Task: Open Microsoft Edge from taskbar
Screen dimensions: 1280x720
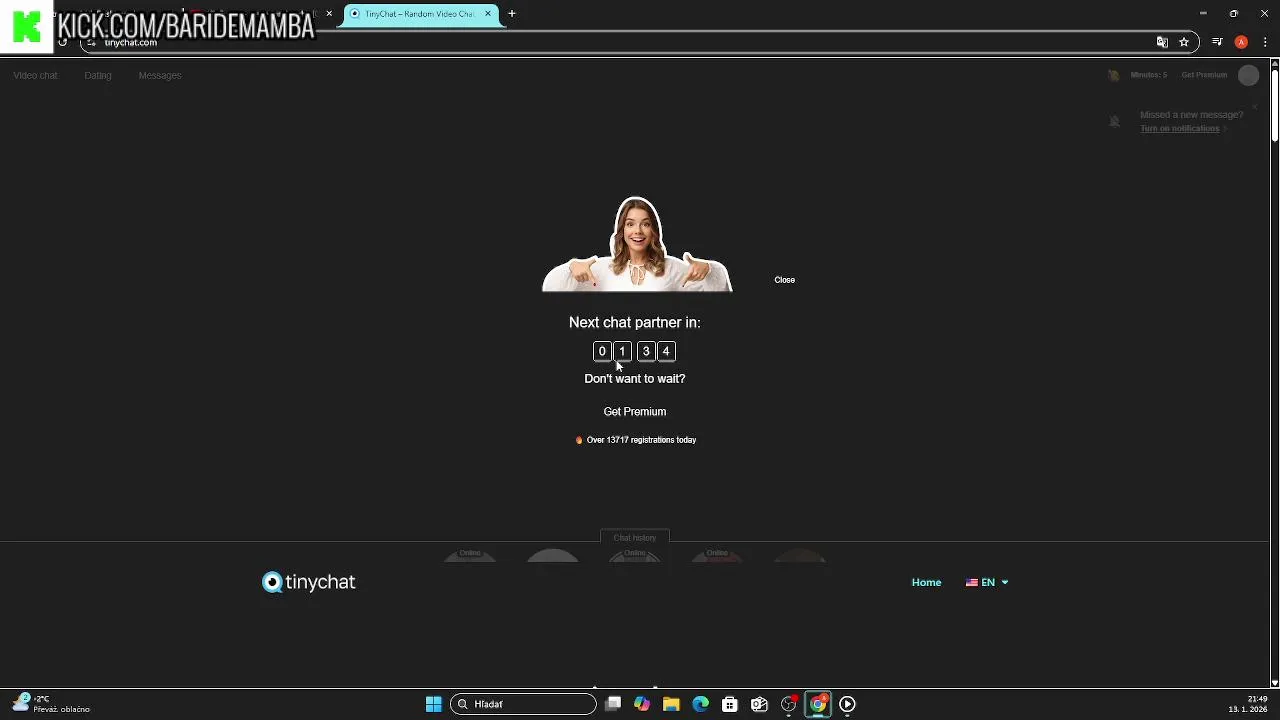Action: 700,704
